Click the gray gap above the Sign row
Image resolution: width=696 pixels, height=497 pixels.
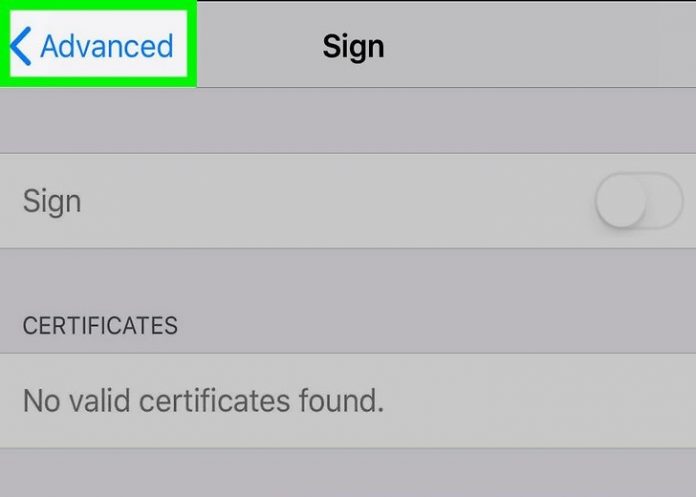tap(348, 122)
